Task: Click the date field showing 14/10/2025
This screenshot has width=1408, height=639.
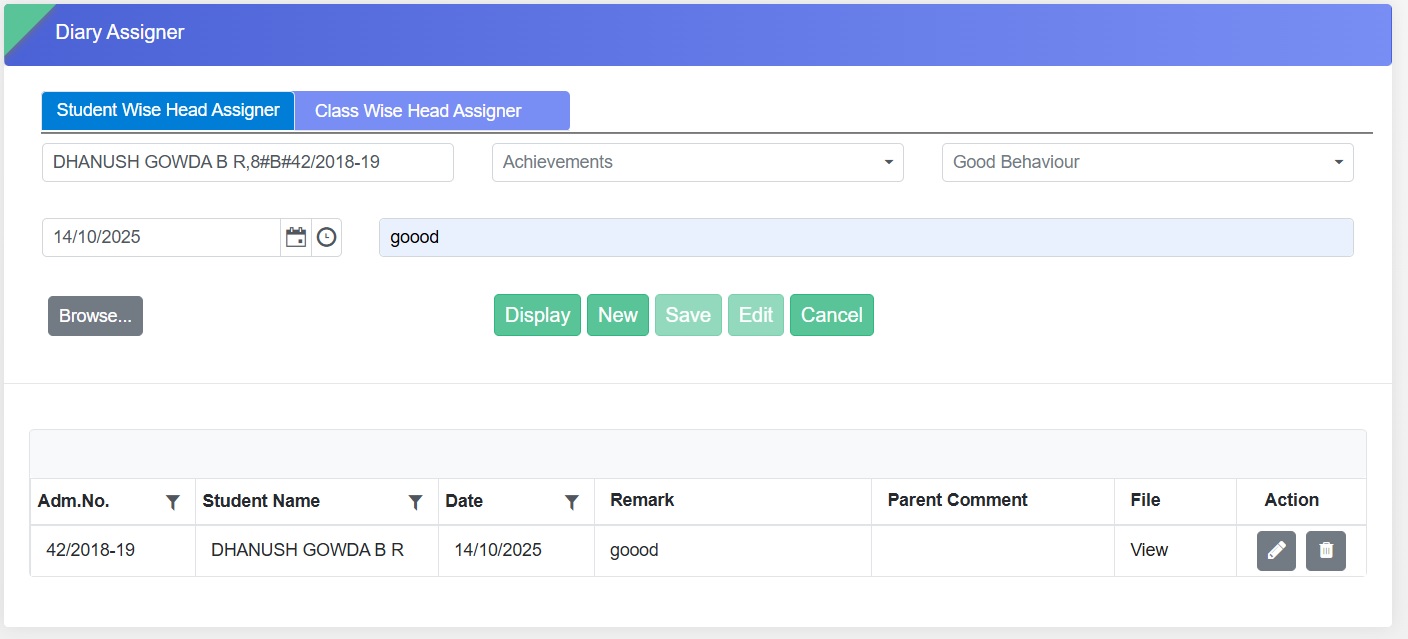Action: (161, 238)
